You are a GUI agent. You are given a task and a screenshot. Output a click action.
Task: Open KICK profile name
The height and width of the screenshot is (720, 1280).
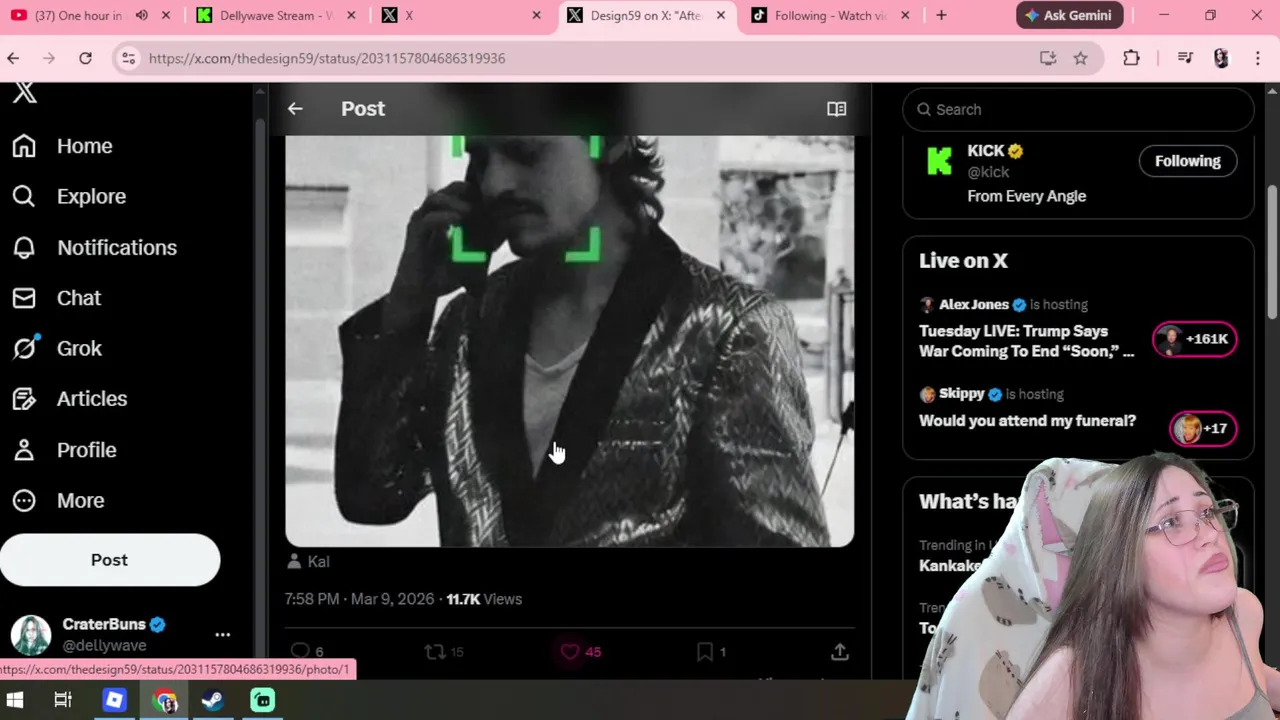click(985, 151)
